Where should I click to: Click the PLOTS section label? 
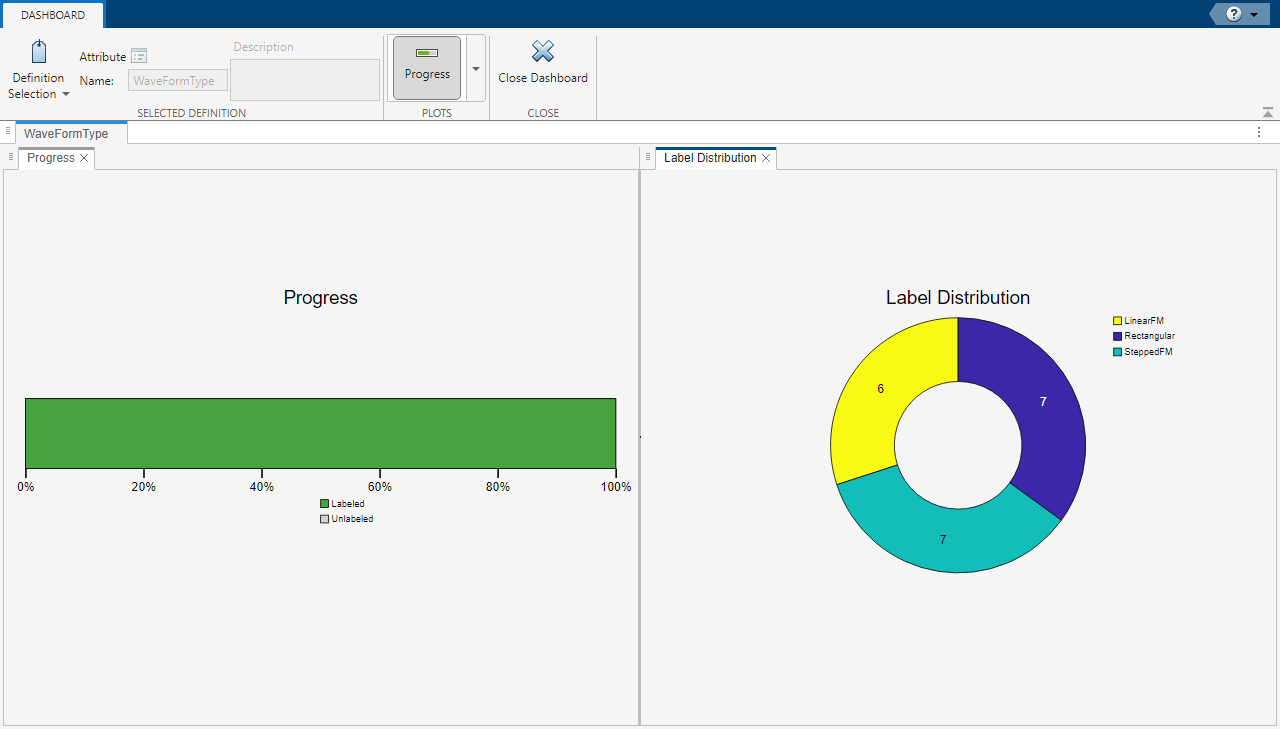point(437,113)
